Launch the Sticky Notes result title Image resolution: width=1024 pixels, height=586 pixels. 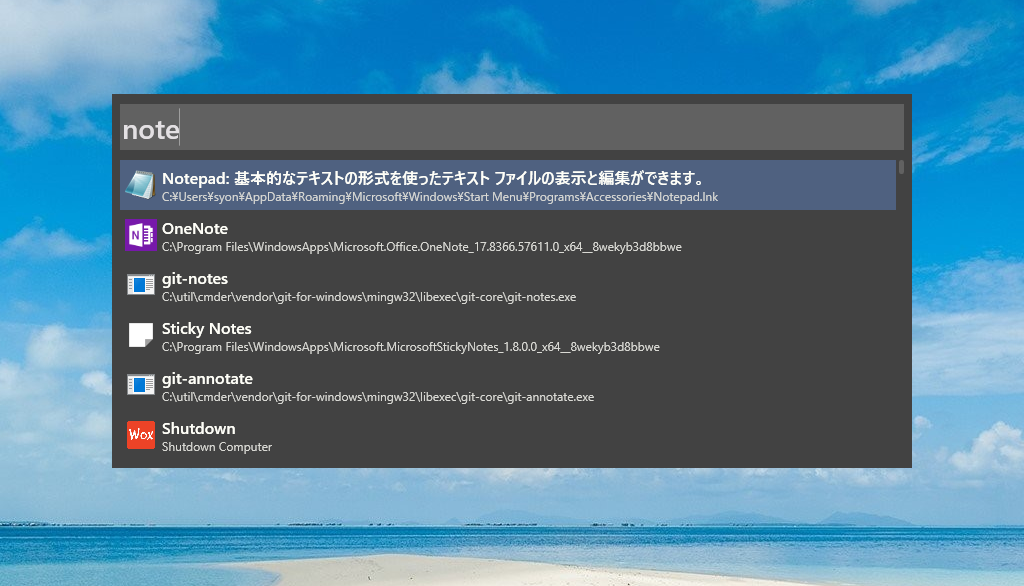click(x=206, y=329)
